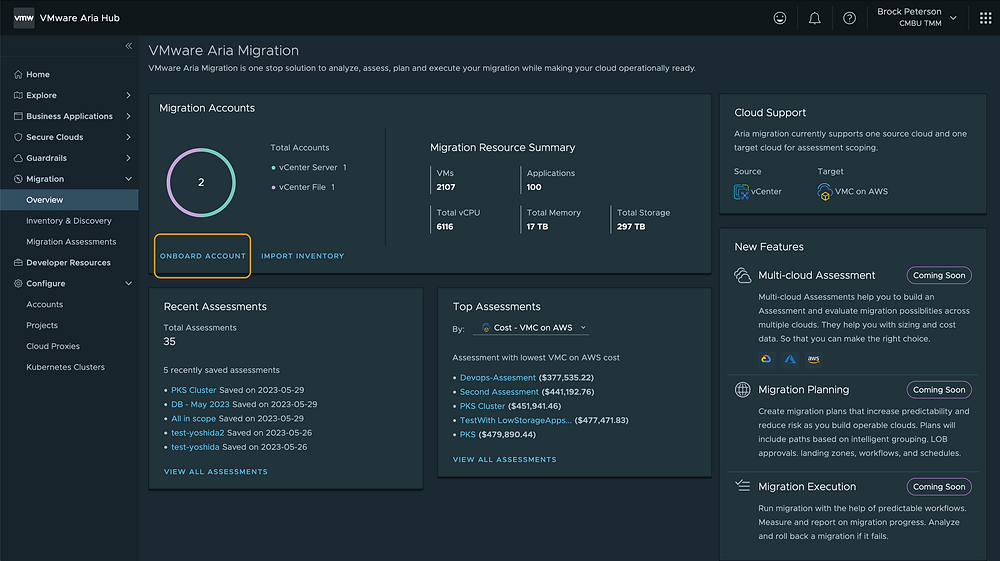
Task: Go to Accounts under Configure
Action: pos(45,305)
